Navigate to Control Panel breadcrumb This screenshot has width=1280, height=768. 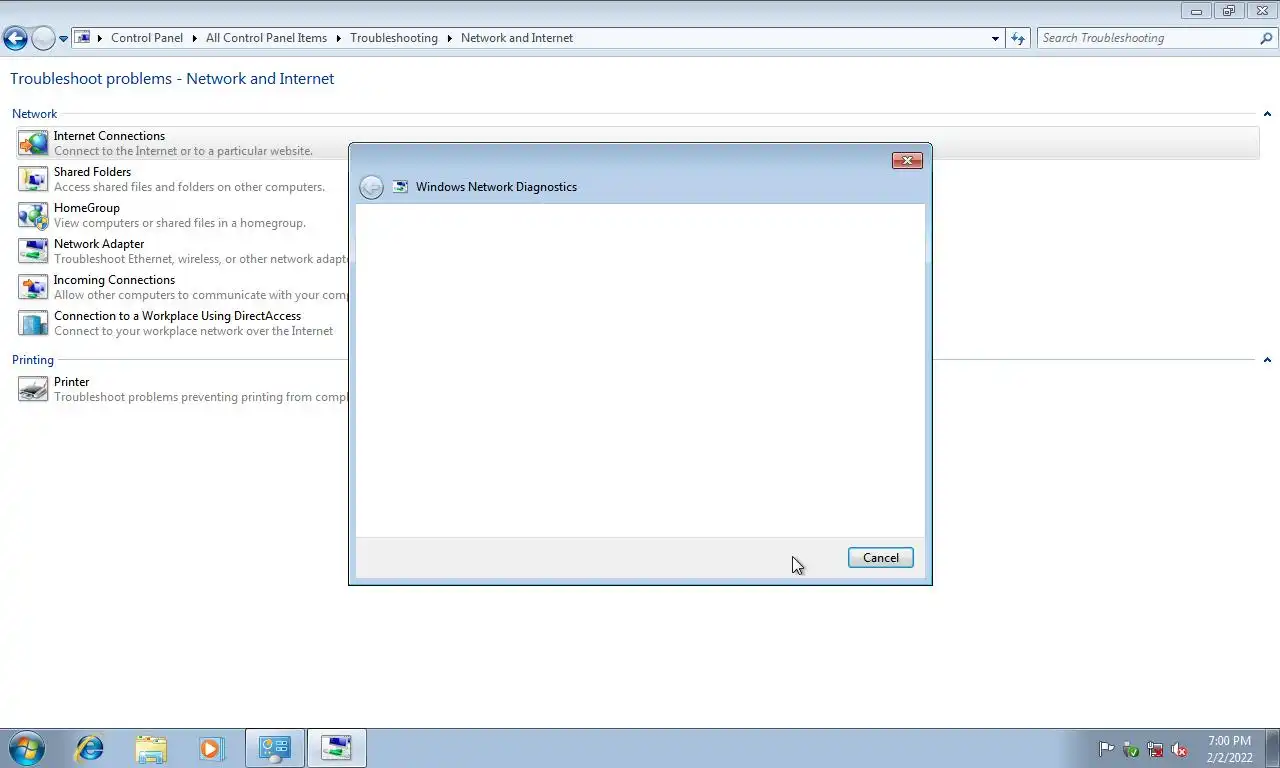coord(147,38)
